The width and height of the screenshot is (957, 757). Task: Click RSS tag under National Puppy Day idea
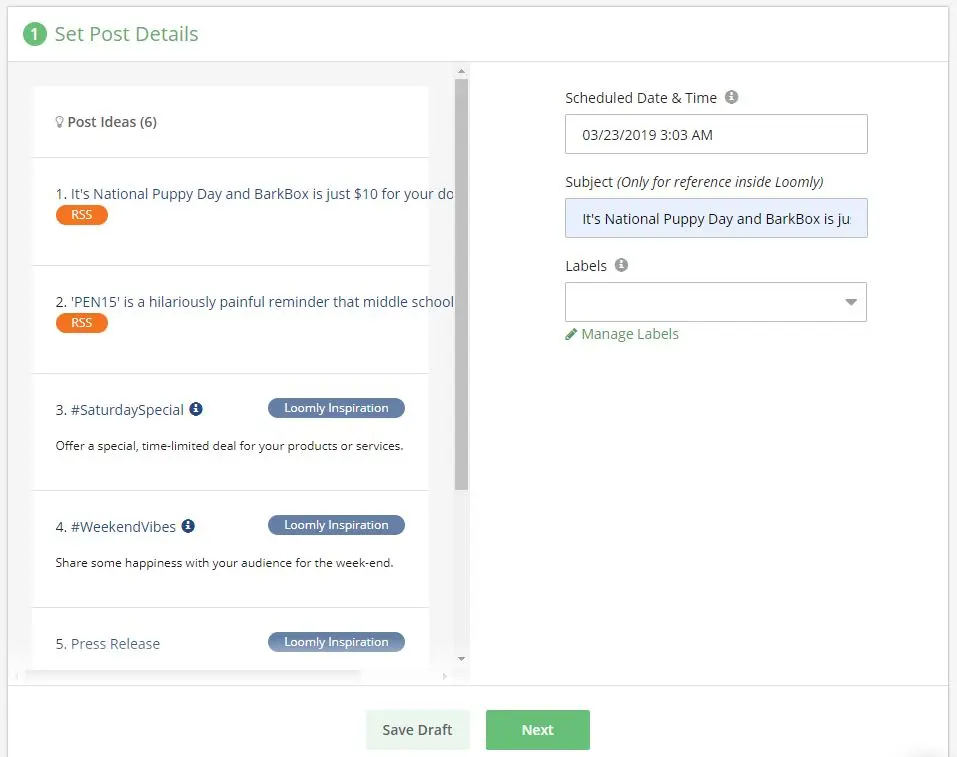coord(81,215)
